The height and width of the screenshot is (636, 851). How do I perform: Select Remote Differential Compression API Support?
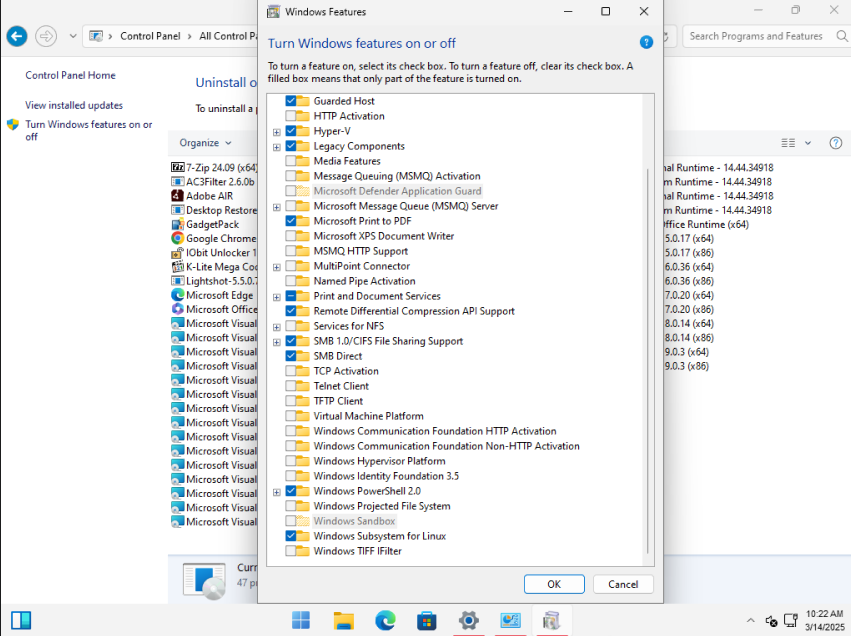tap(414, 311)
